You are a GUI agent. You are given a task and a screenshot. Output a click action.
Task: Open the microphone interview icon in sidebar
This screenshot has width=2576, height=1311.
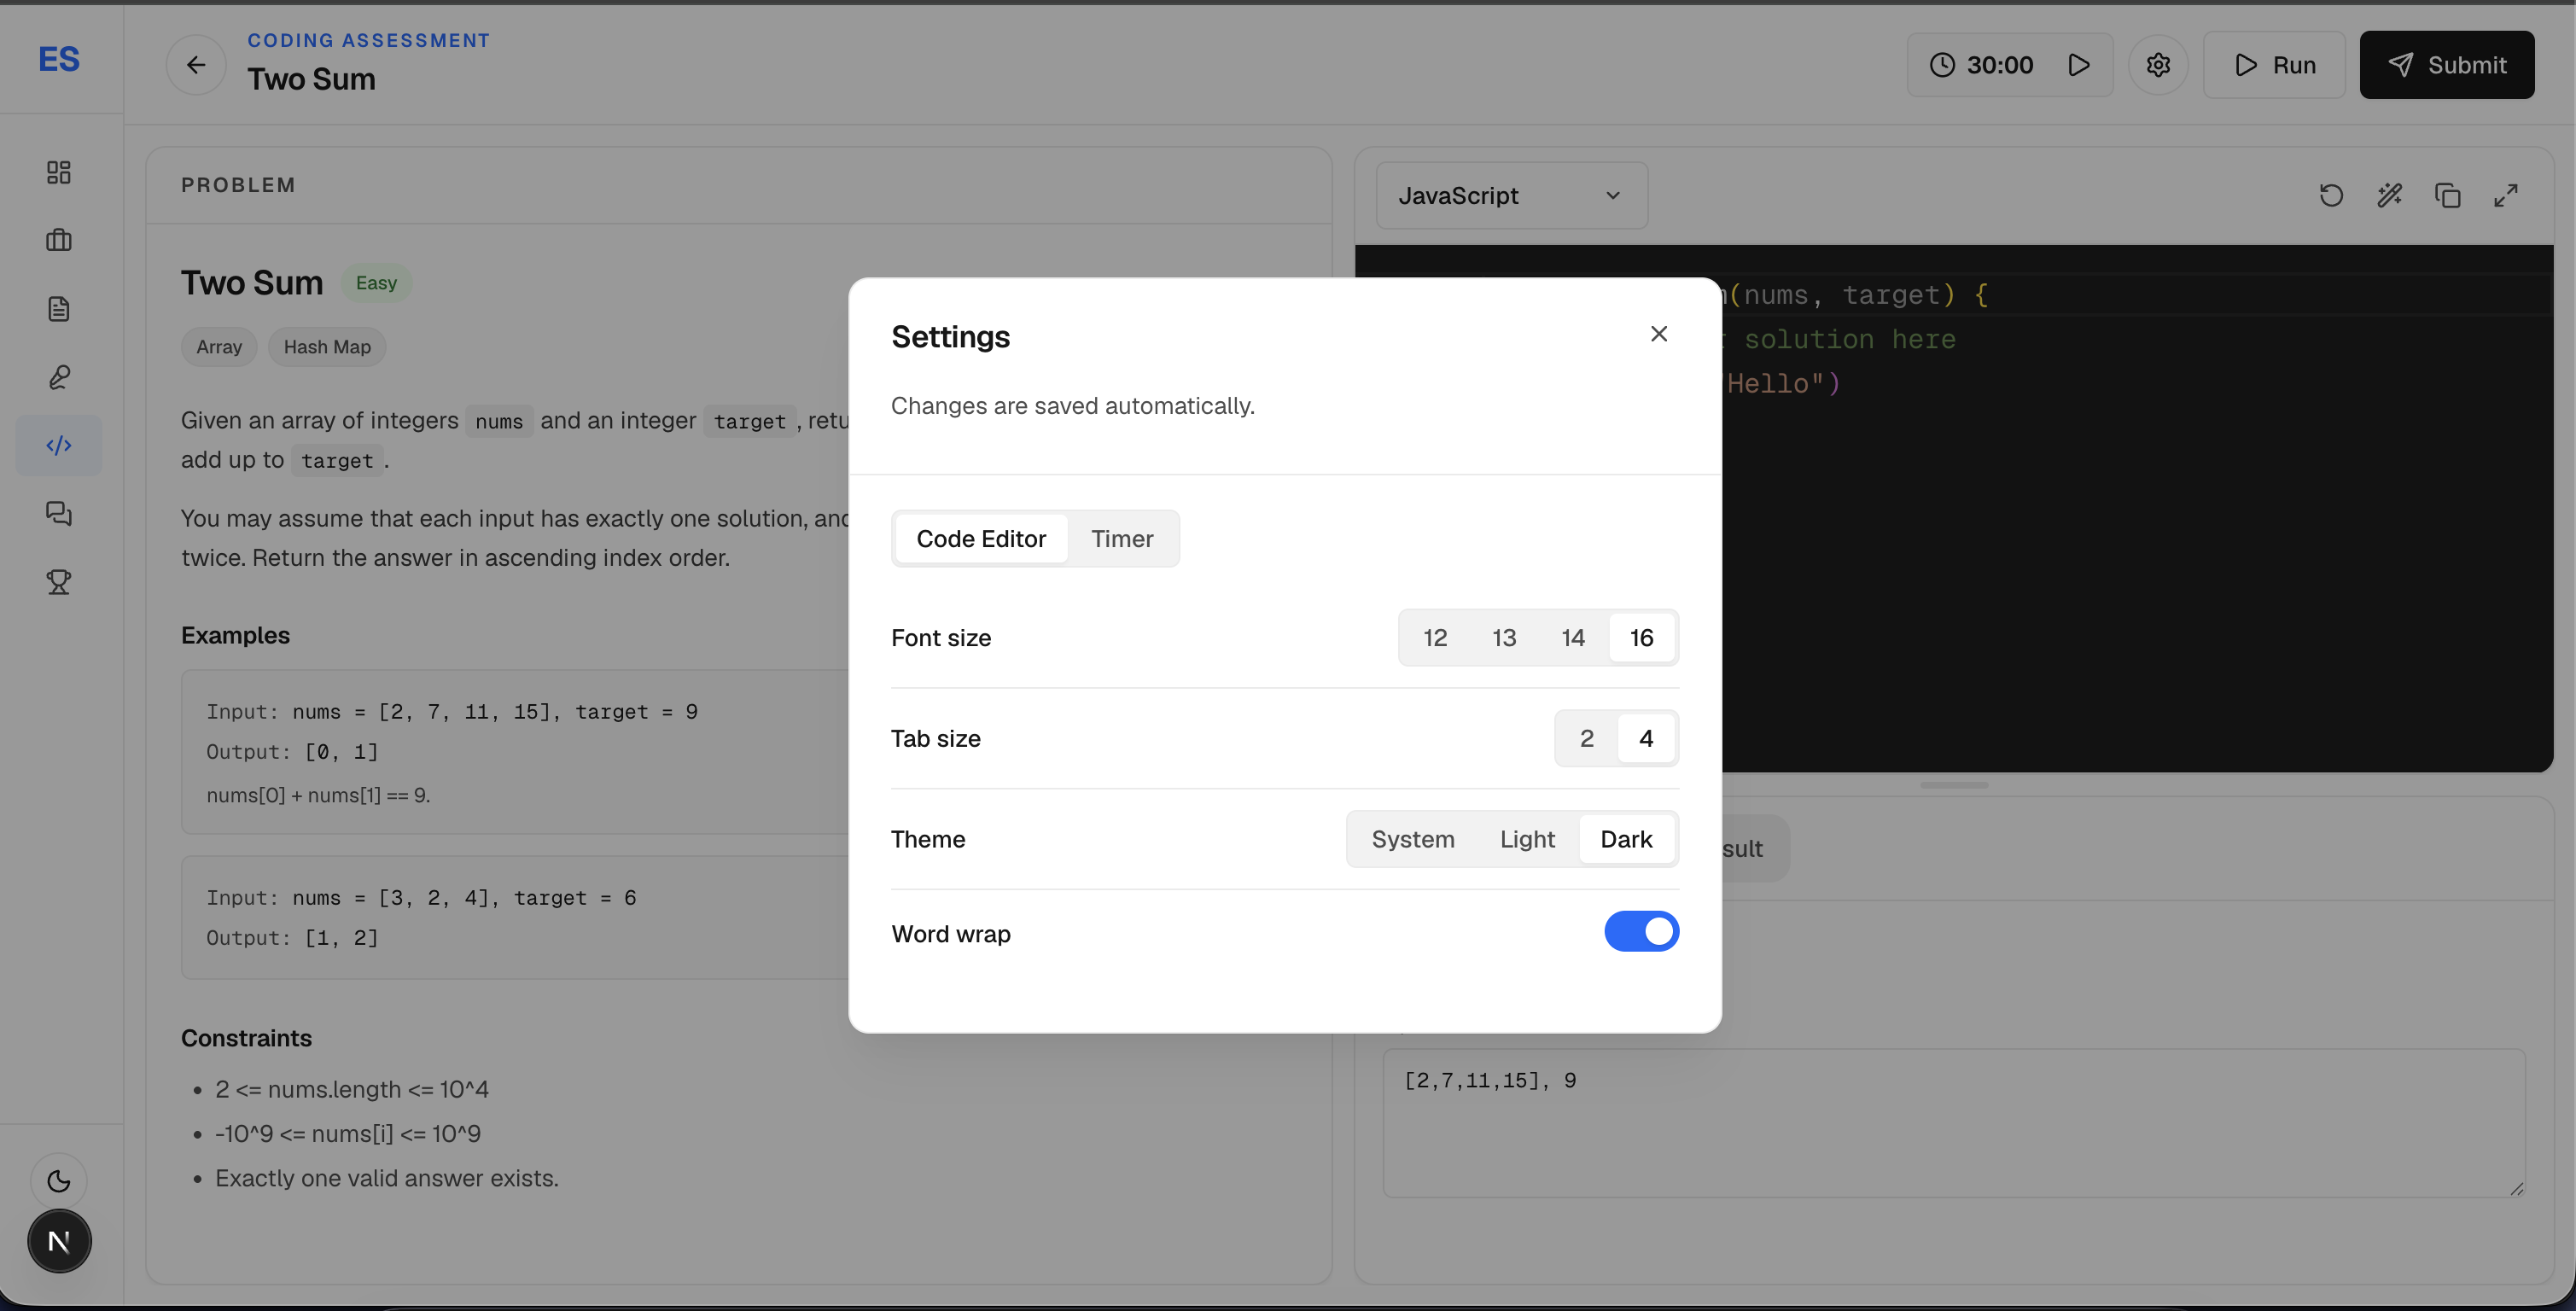(x=59, y=377)
